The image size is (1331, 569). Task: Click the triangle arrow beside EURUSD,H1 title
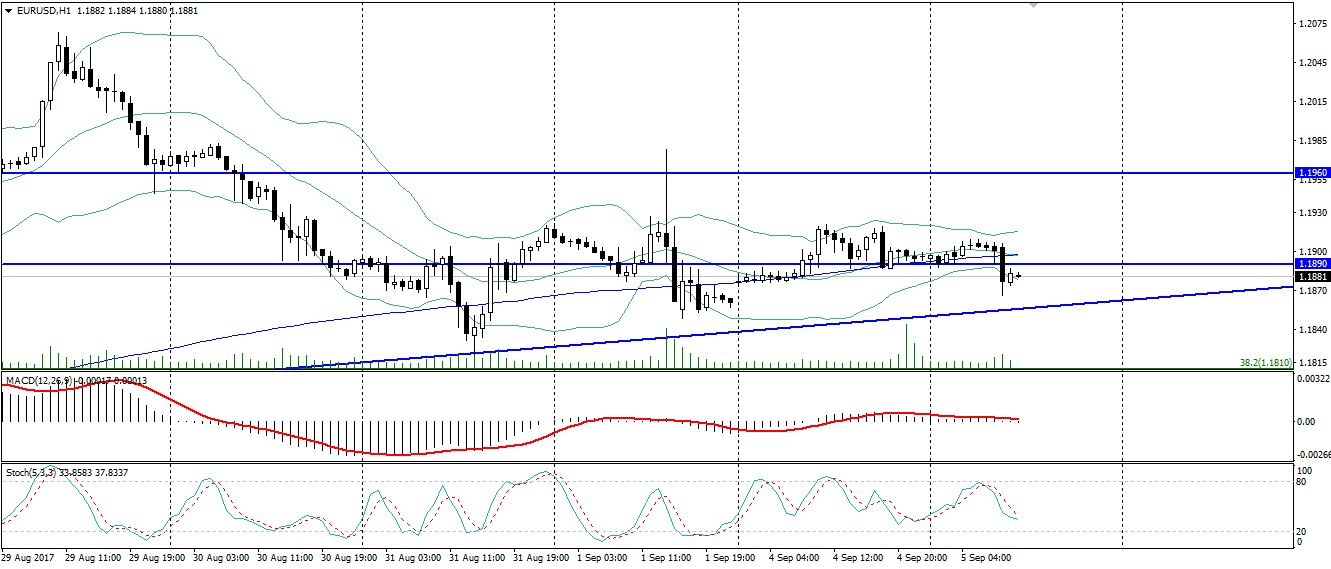pyautogui.click(x=8, y=9)
